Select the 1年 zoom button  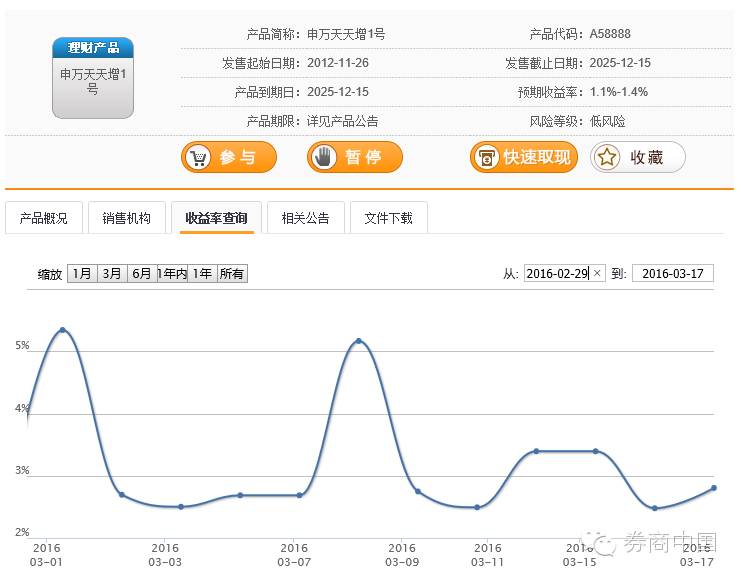click(202, 273)
